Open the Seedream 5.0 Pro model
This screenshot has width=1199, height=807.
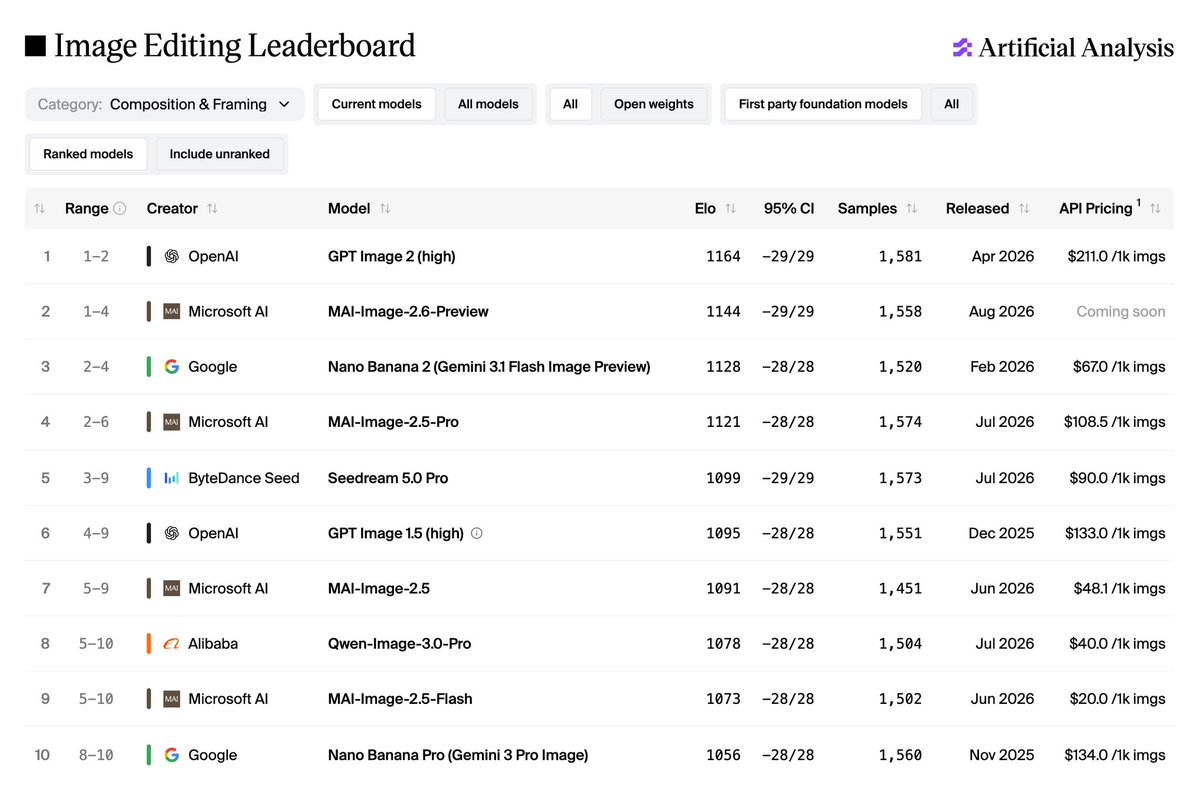coord(388,478)
